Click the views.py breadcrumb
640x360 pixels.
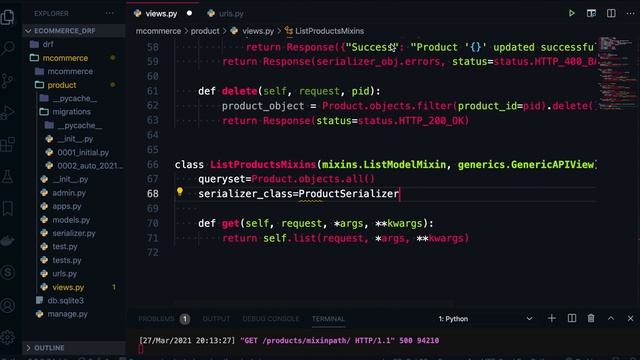coord(258,31)
